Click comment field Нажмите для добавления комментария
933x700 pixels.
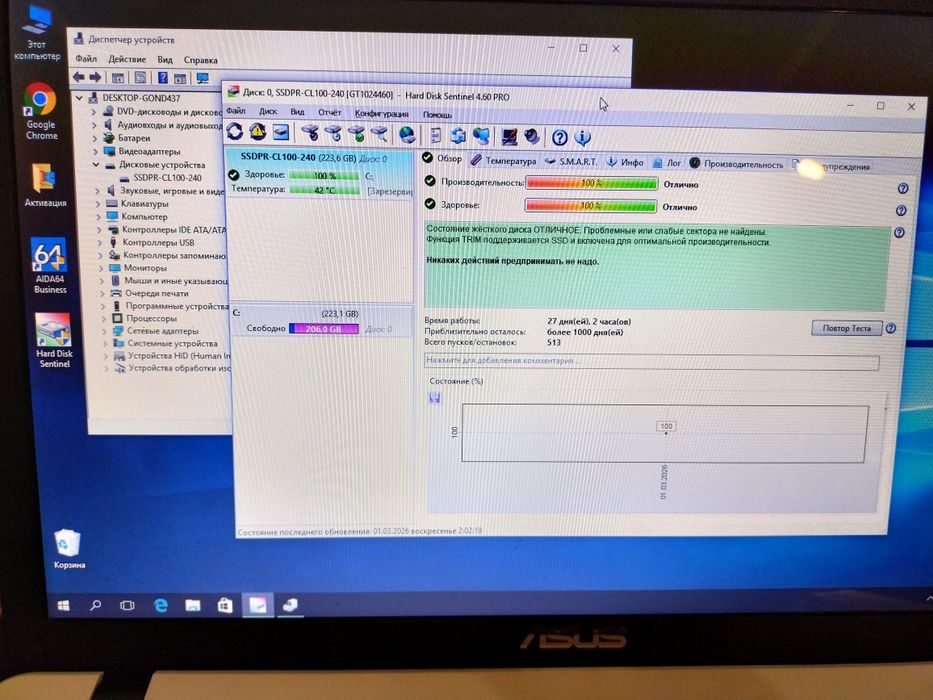(652, 361)
